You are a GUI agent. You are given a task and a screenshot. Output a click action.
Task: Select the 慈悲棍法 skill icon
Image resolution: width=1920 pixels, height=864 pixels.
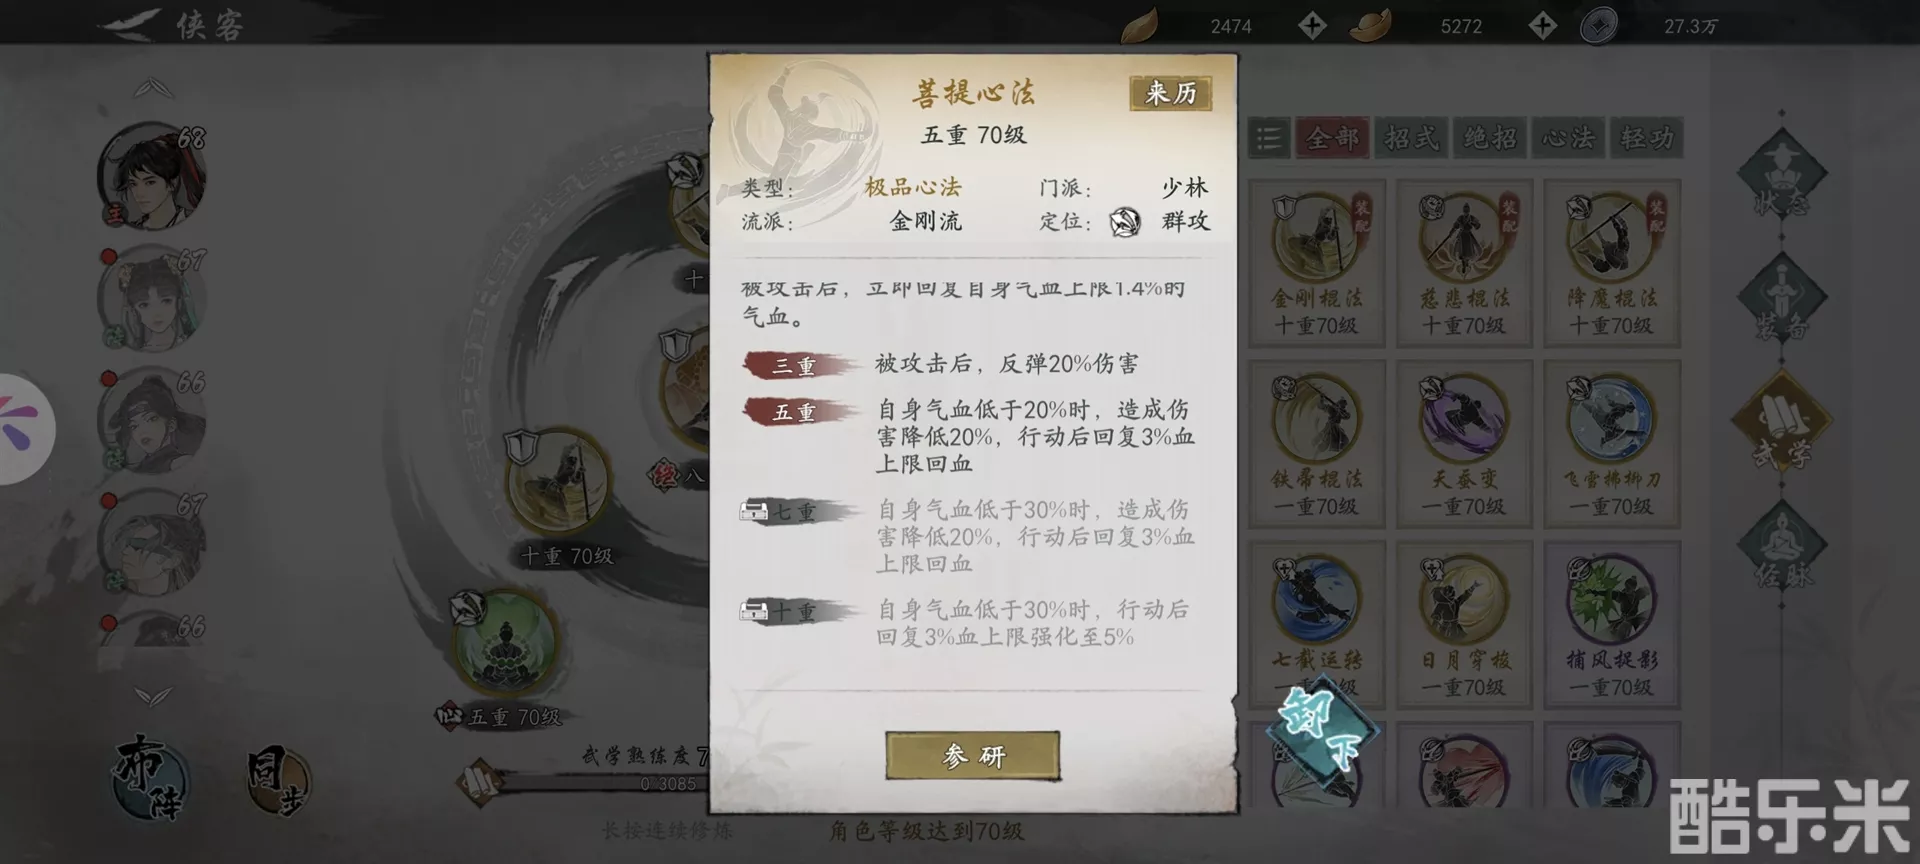(1463, 240)
